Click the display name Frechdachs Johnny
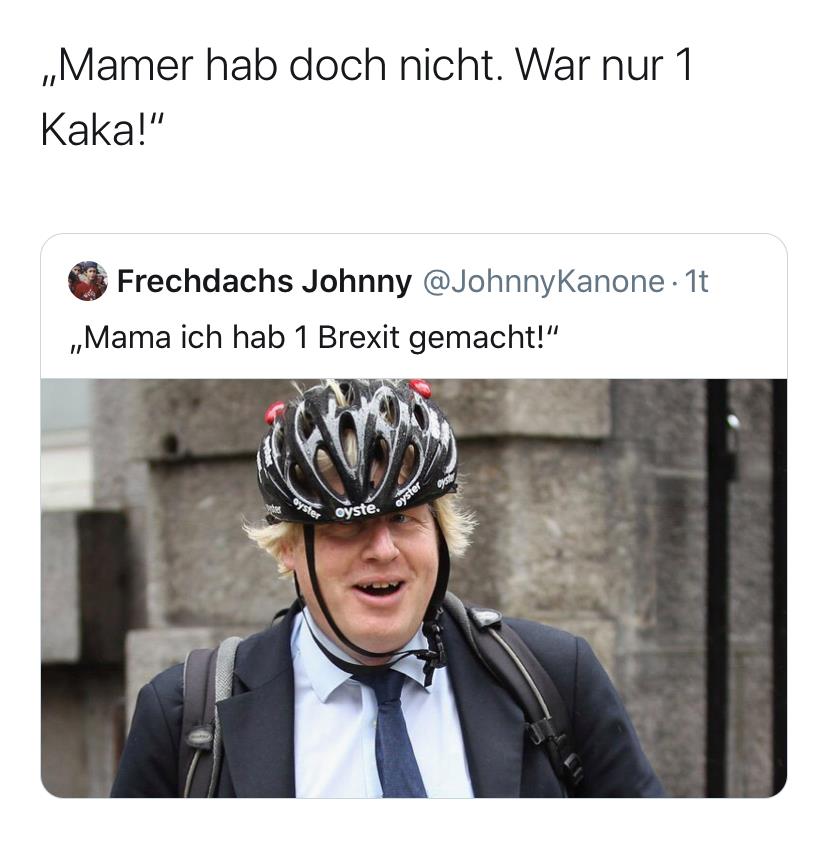828x845 pixels. pyautogui.click(x=264, y=281)
